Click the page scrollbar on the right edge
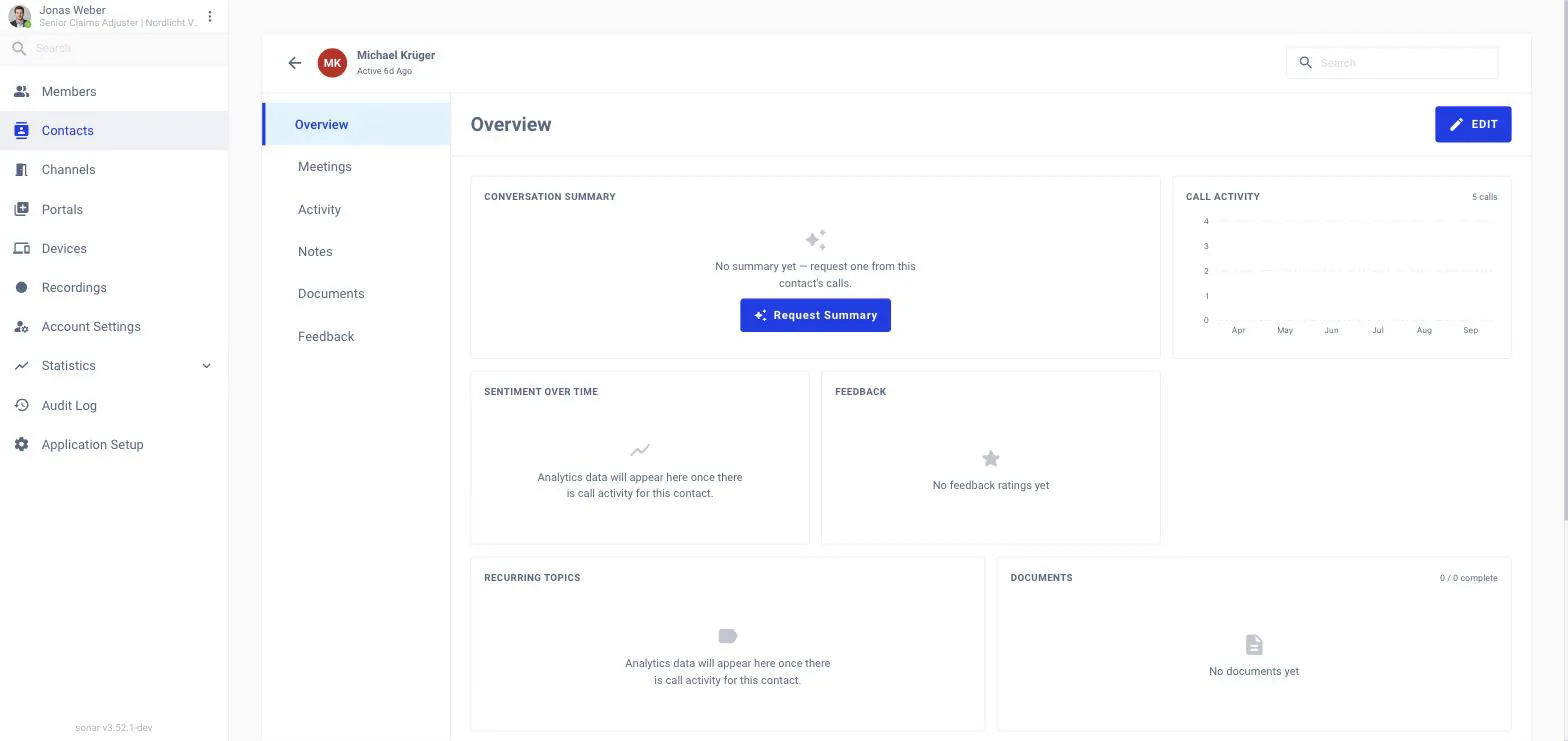The image size is (1568, 741). [1564, 260]
